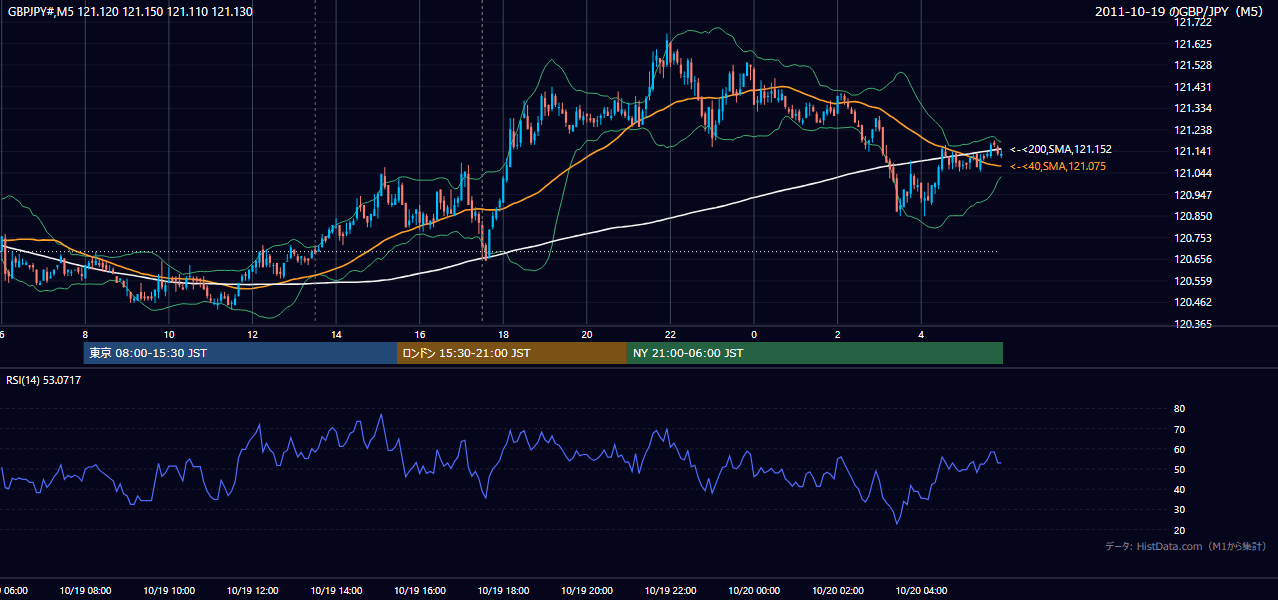Click the 10/19 12:00 time label

[x=250, y=590]
